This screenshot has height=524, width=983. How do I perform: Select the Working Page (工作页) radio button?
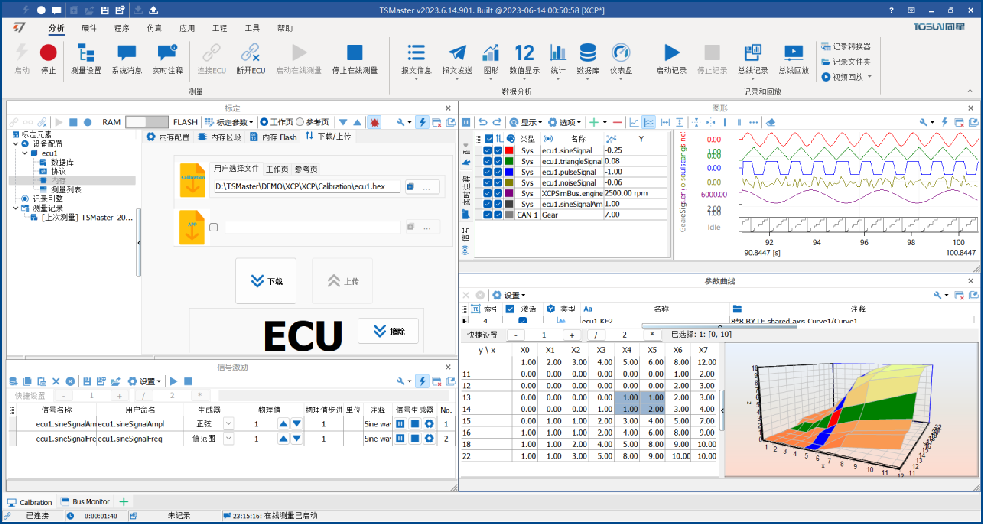264,122
